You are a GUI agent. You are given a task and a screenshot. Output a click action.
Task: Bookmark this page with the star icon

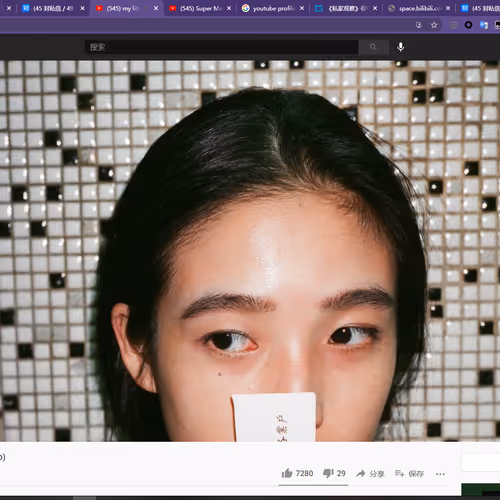click(x=434, y=25)
